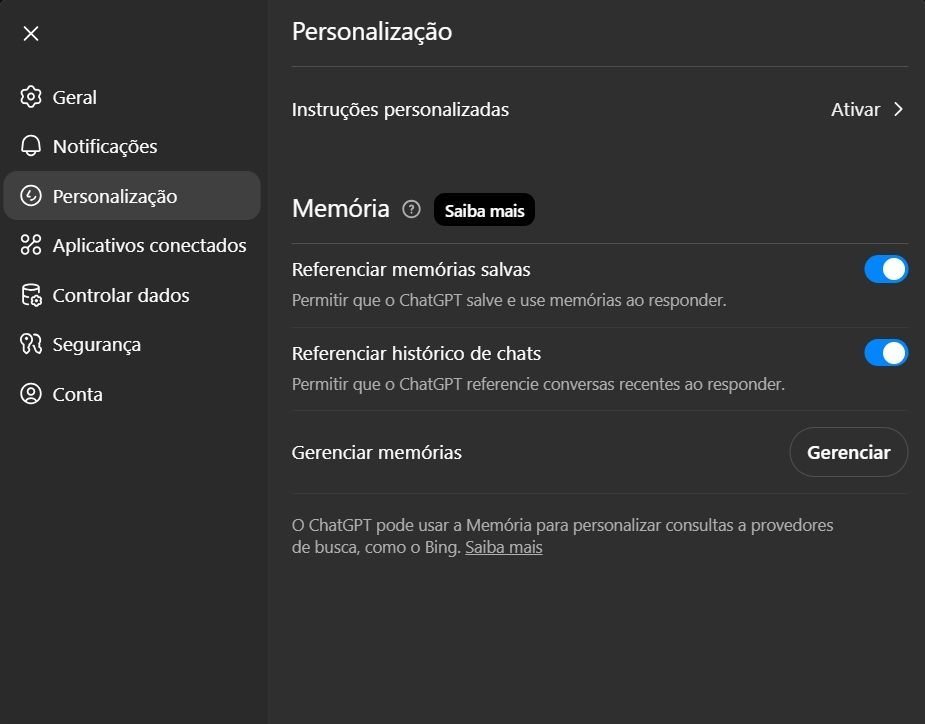Go to Segurança settings section

[96, 344]
